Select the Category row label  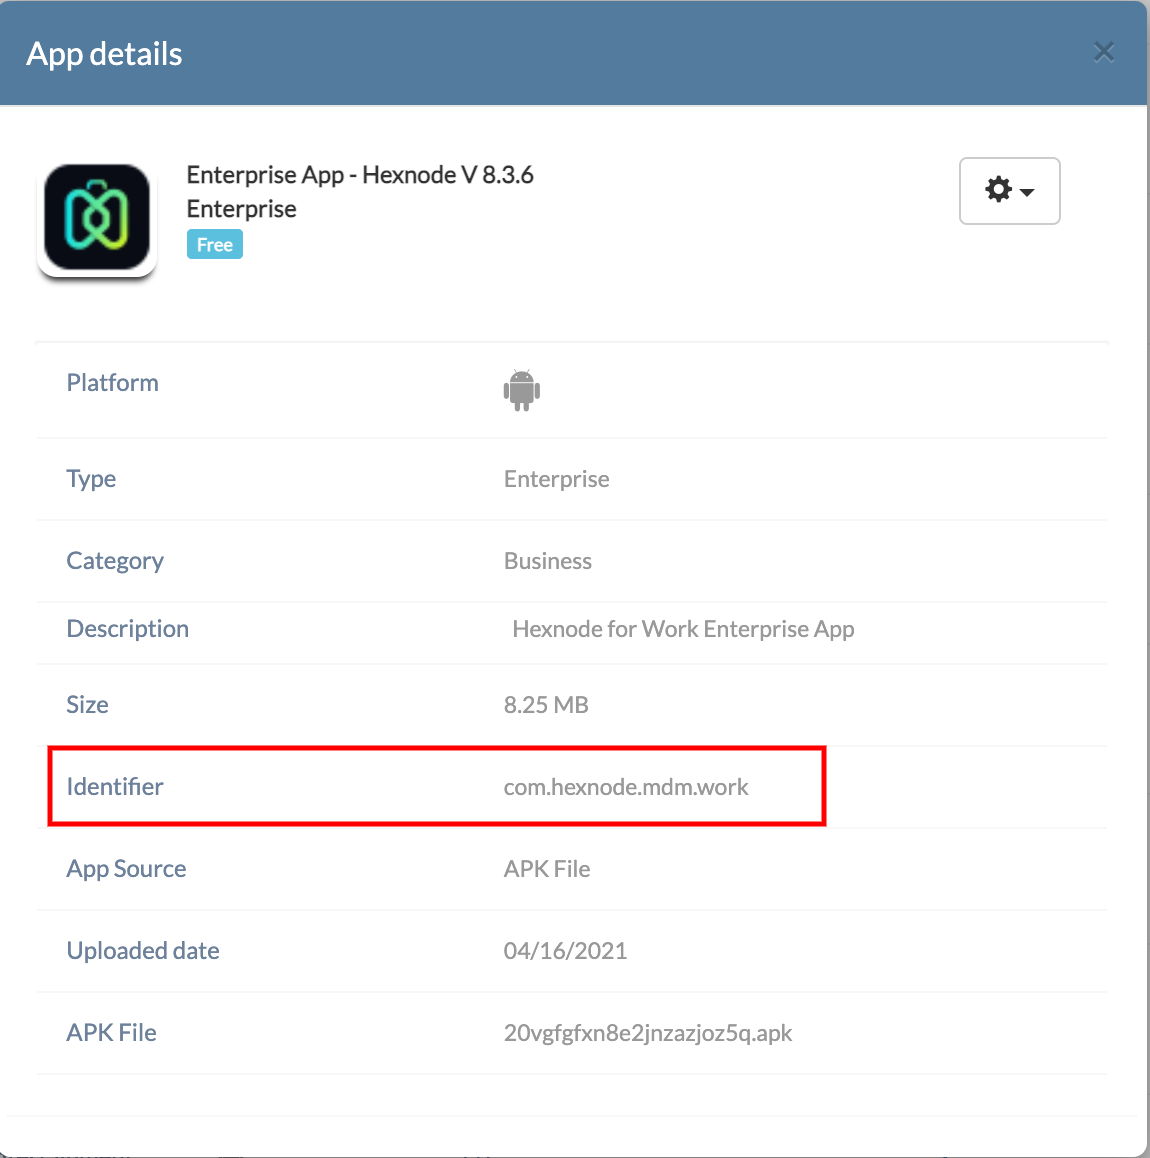point(115,561)
